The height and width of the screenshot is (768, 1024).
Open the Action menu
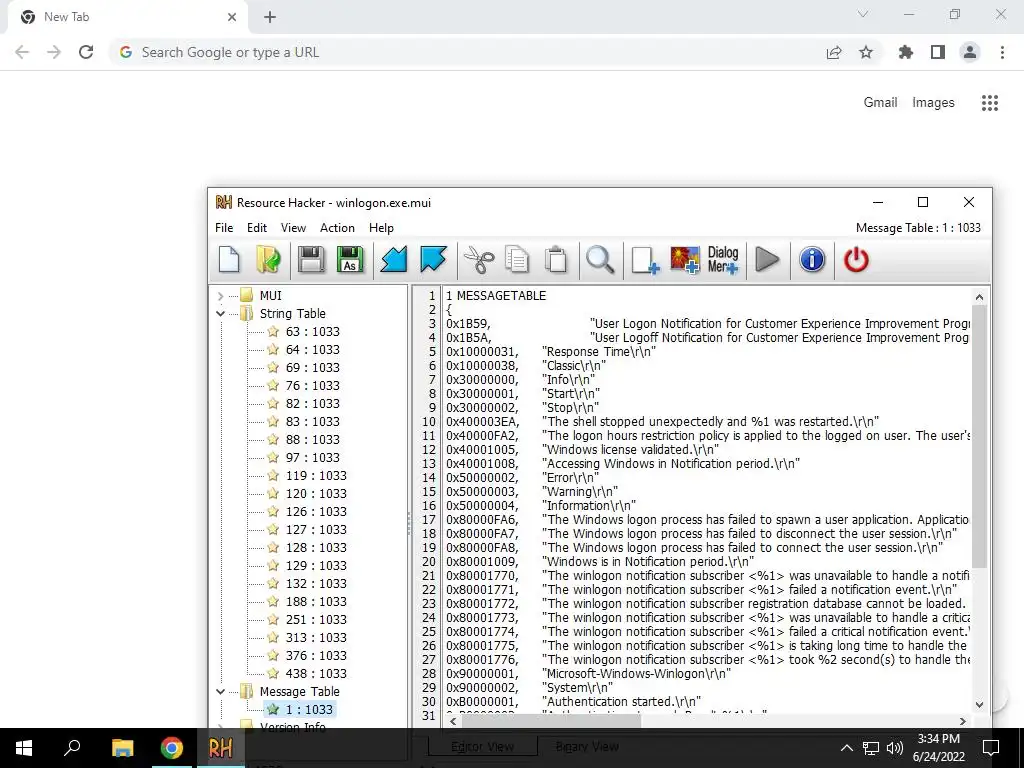point(337,228)
